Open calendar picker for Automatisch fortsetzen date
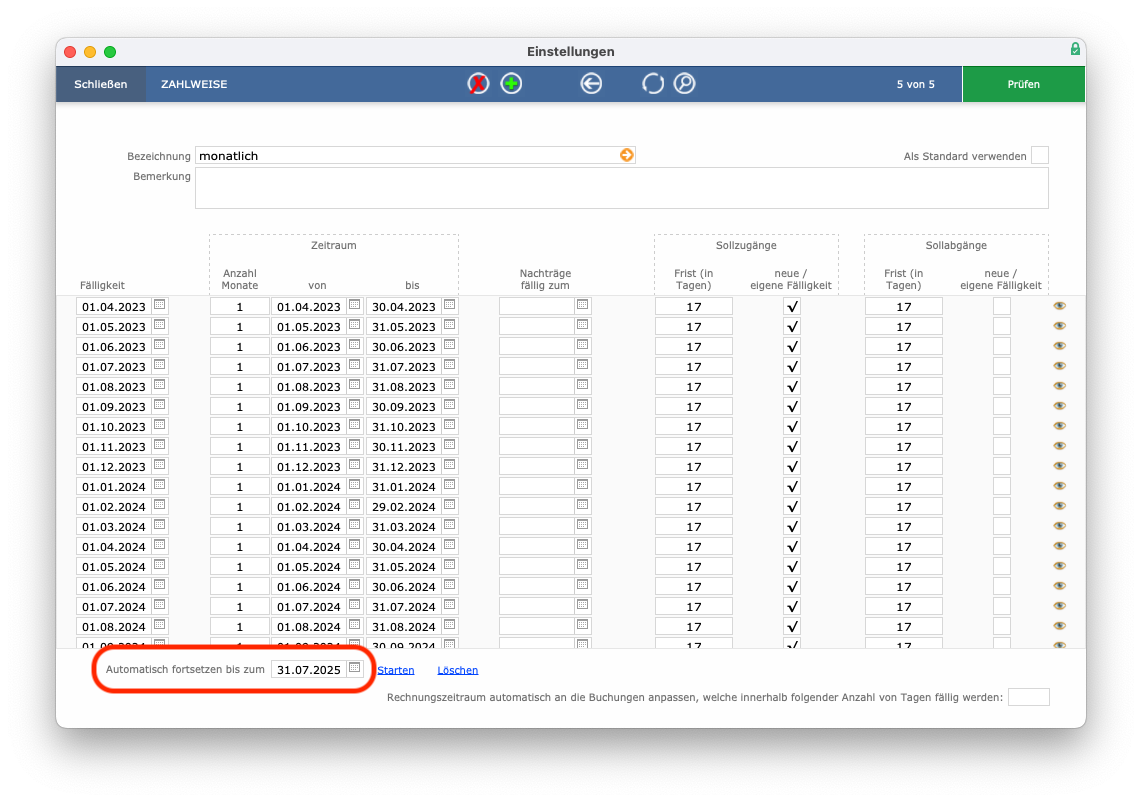 click(x=355, y=668)
